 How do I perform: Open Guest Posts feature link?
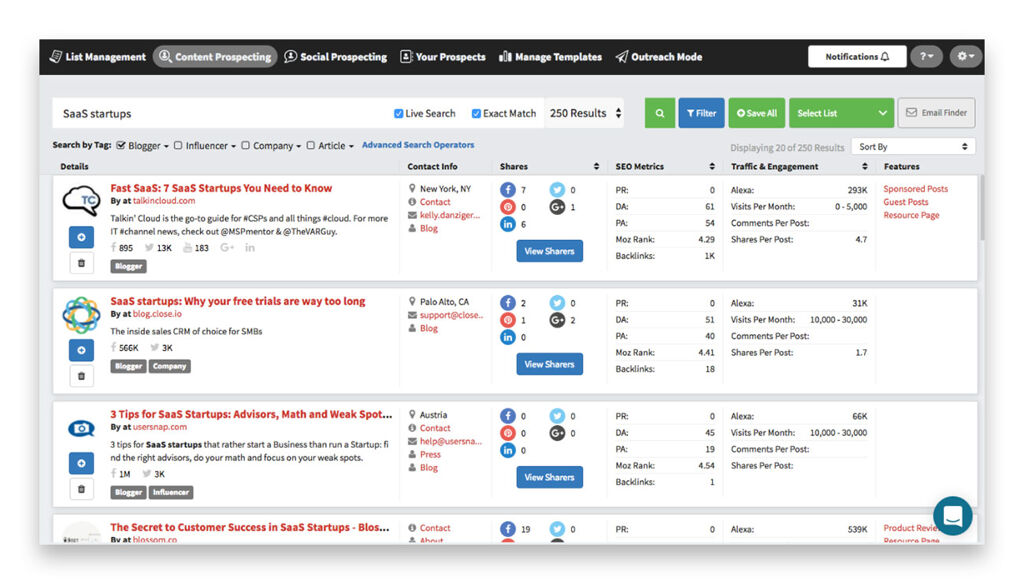(906, 202)
